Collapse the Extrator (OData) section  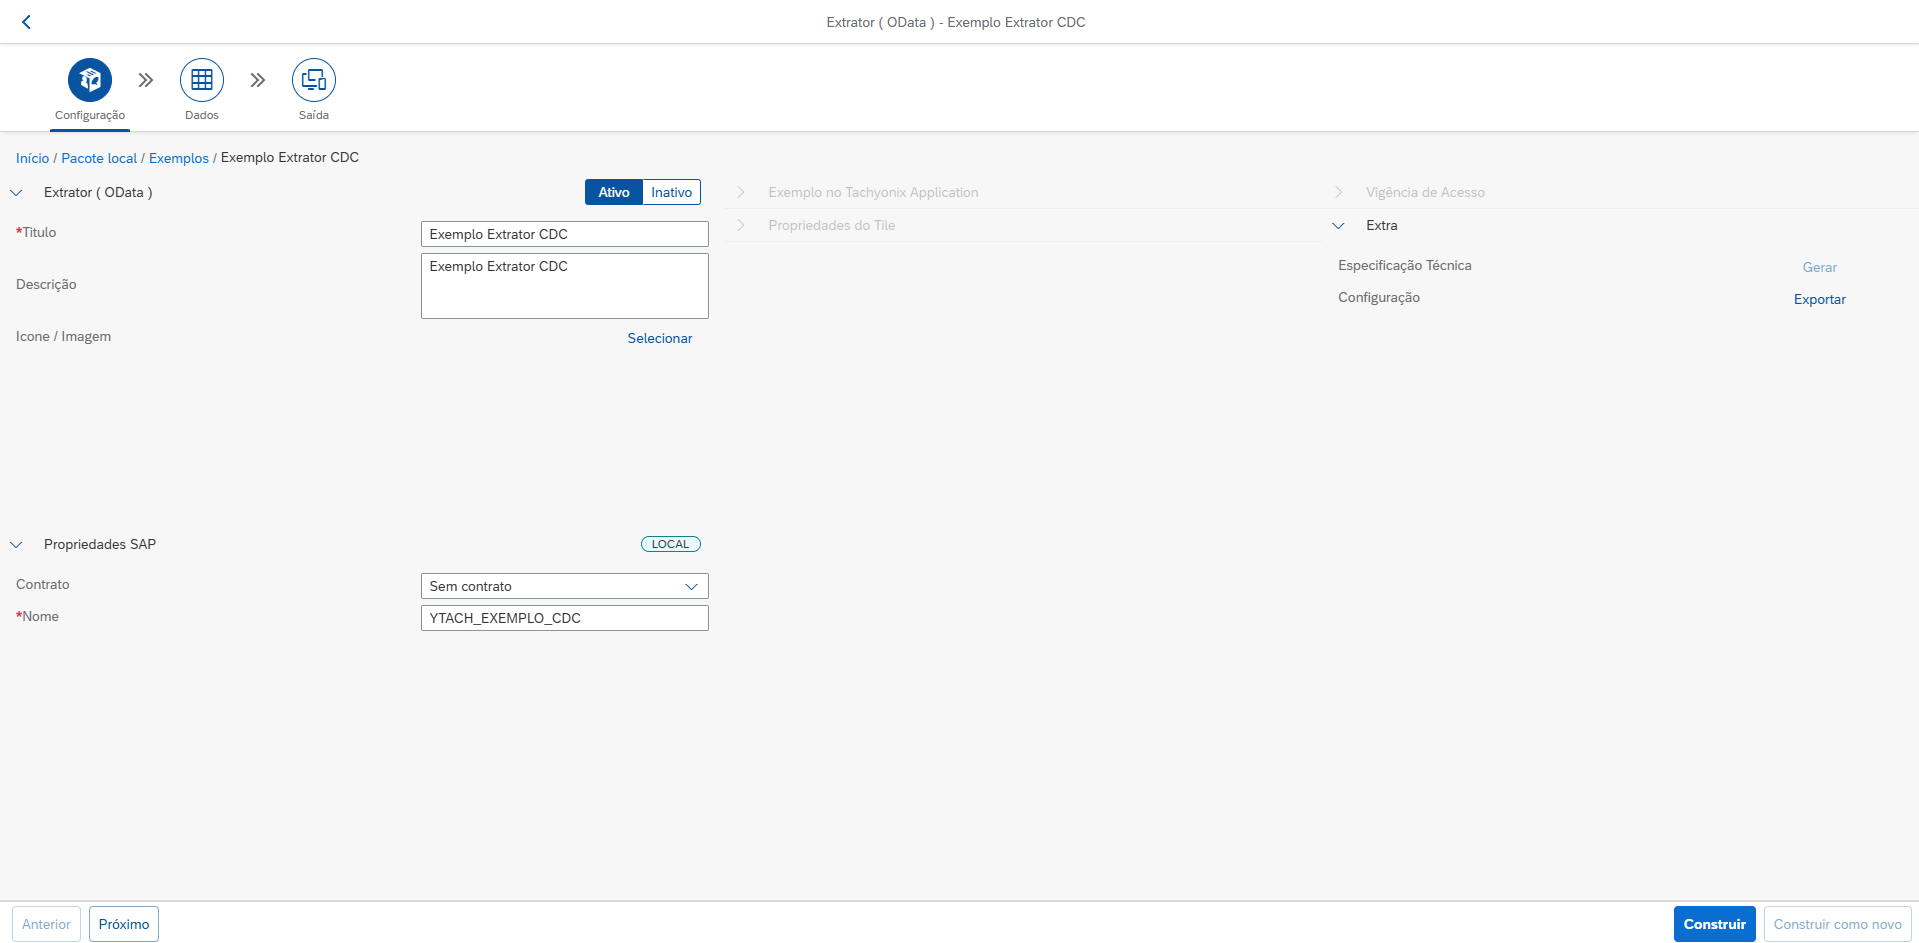(x=16, y=193)
